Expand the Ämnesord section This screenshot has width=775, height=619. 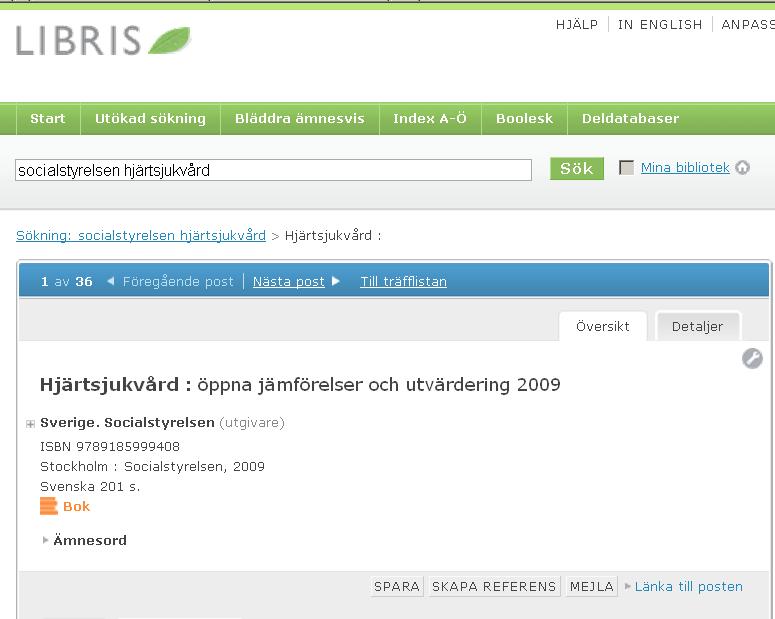pyautogui.click(x=84, y=540)
